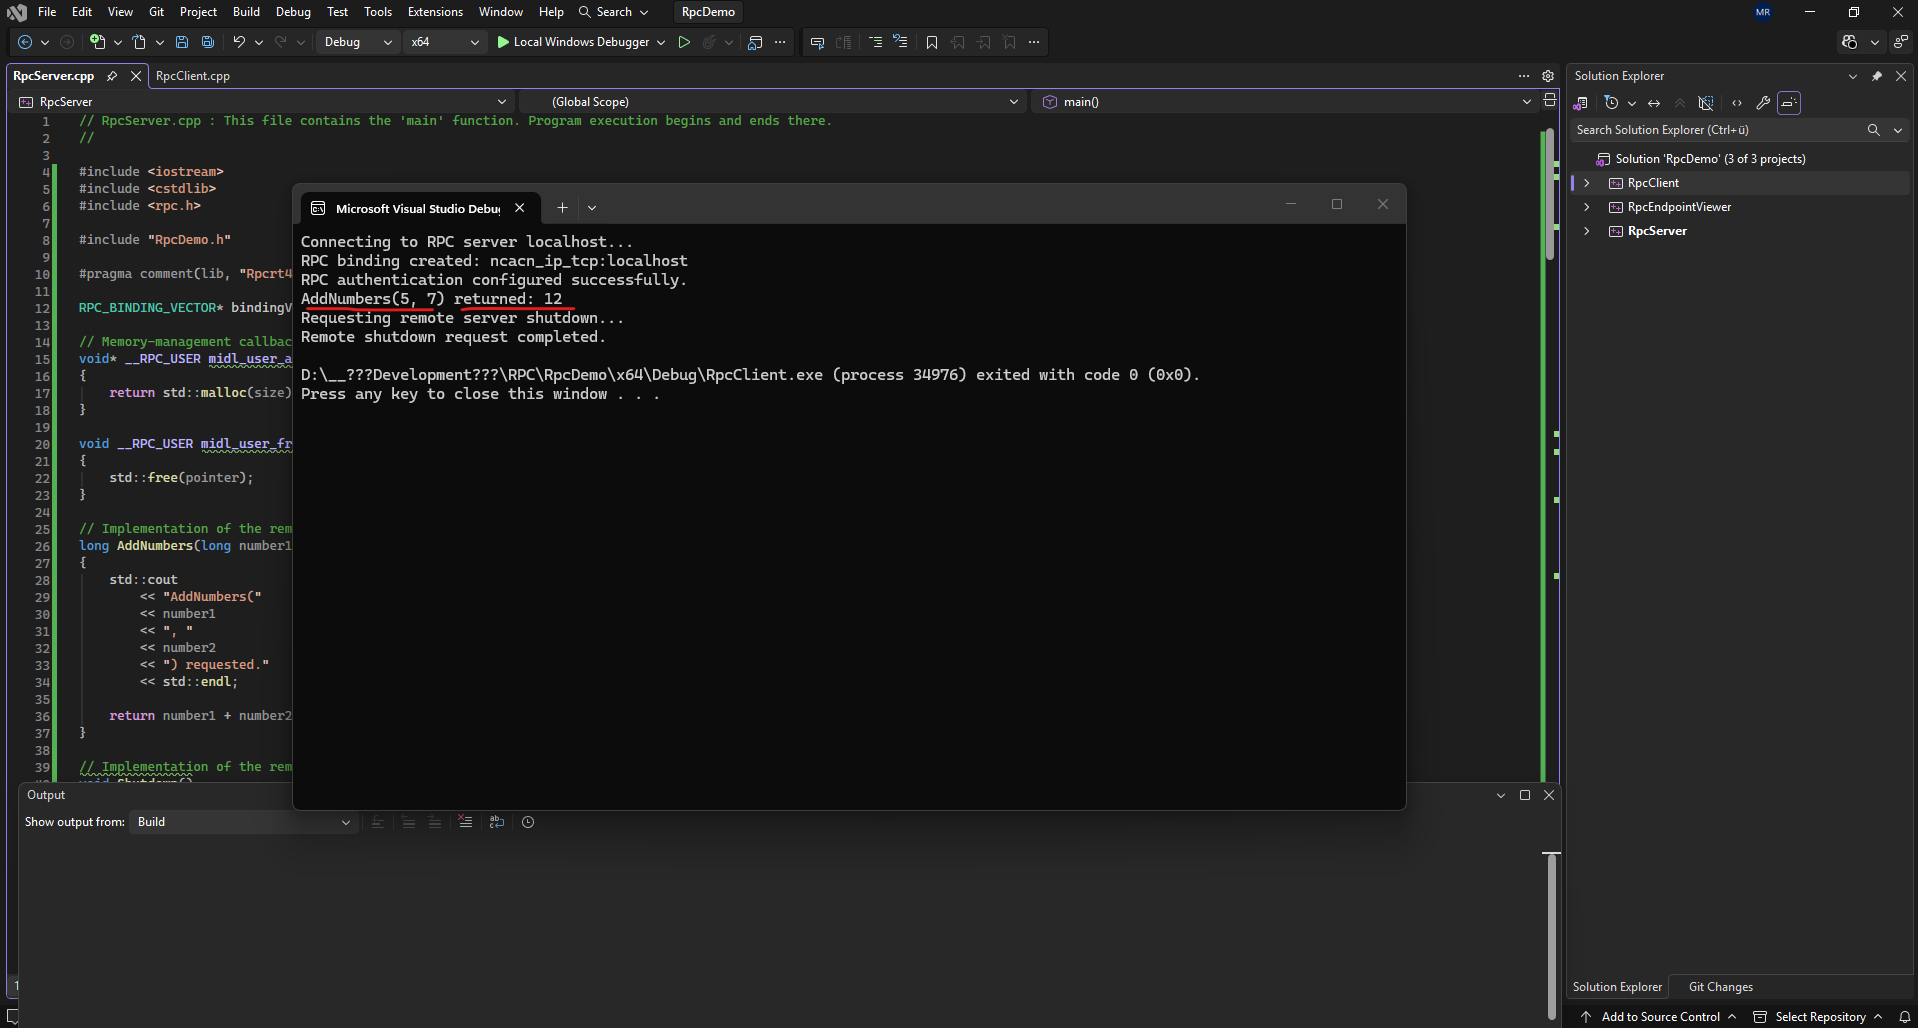This screenshot has width=1918, height=1028.
Task: Expand the RpcClient project node
Action: 1587,183
